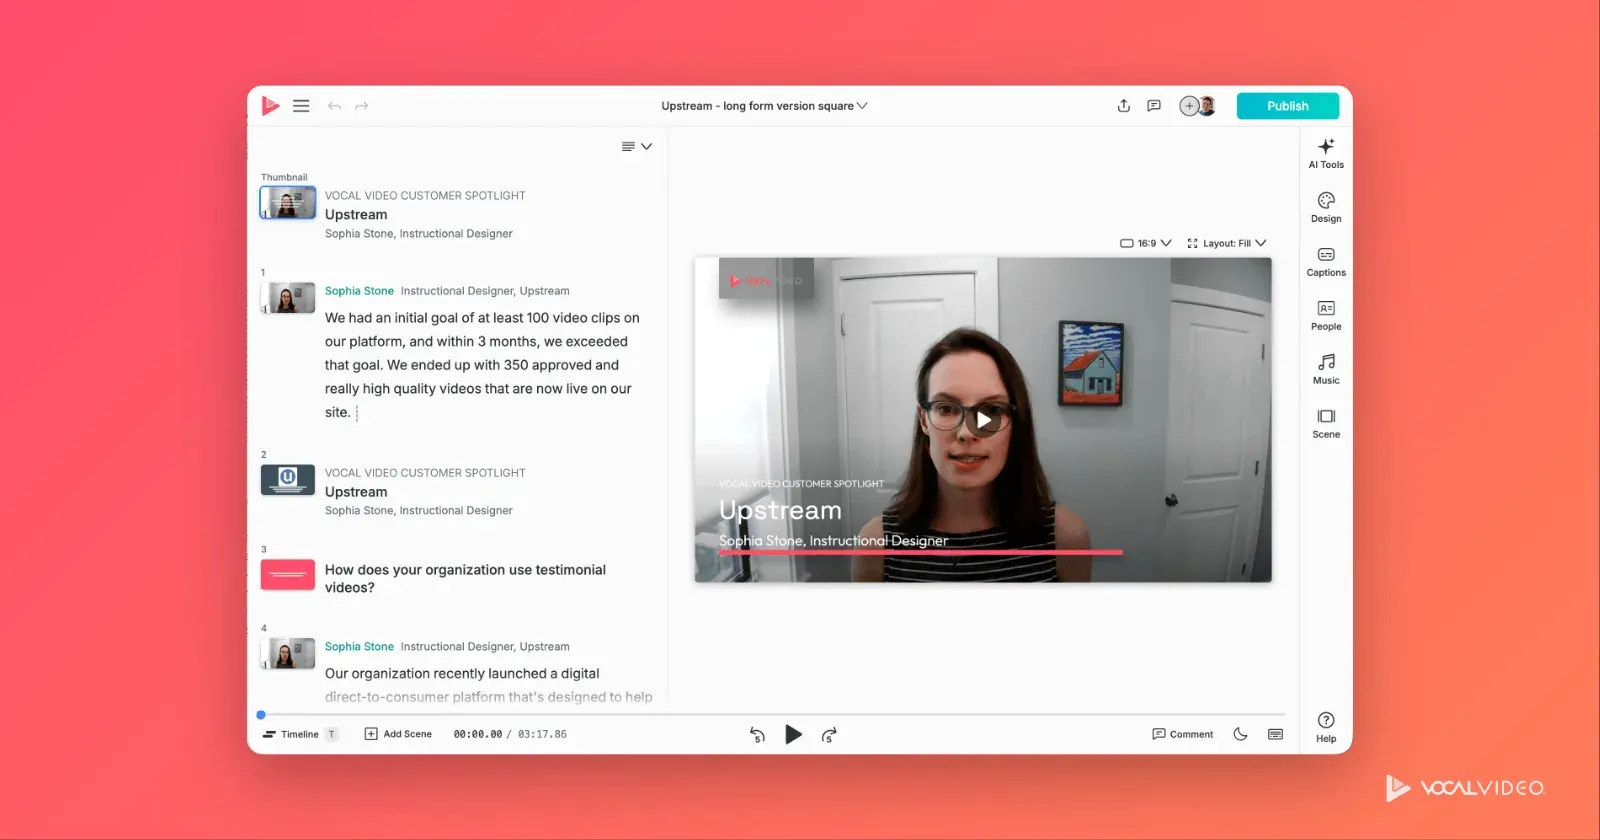Click the Add Scene button

[x=398, y=734]
